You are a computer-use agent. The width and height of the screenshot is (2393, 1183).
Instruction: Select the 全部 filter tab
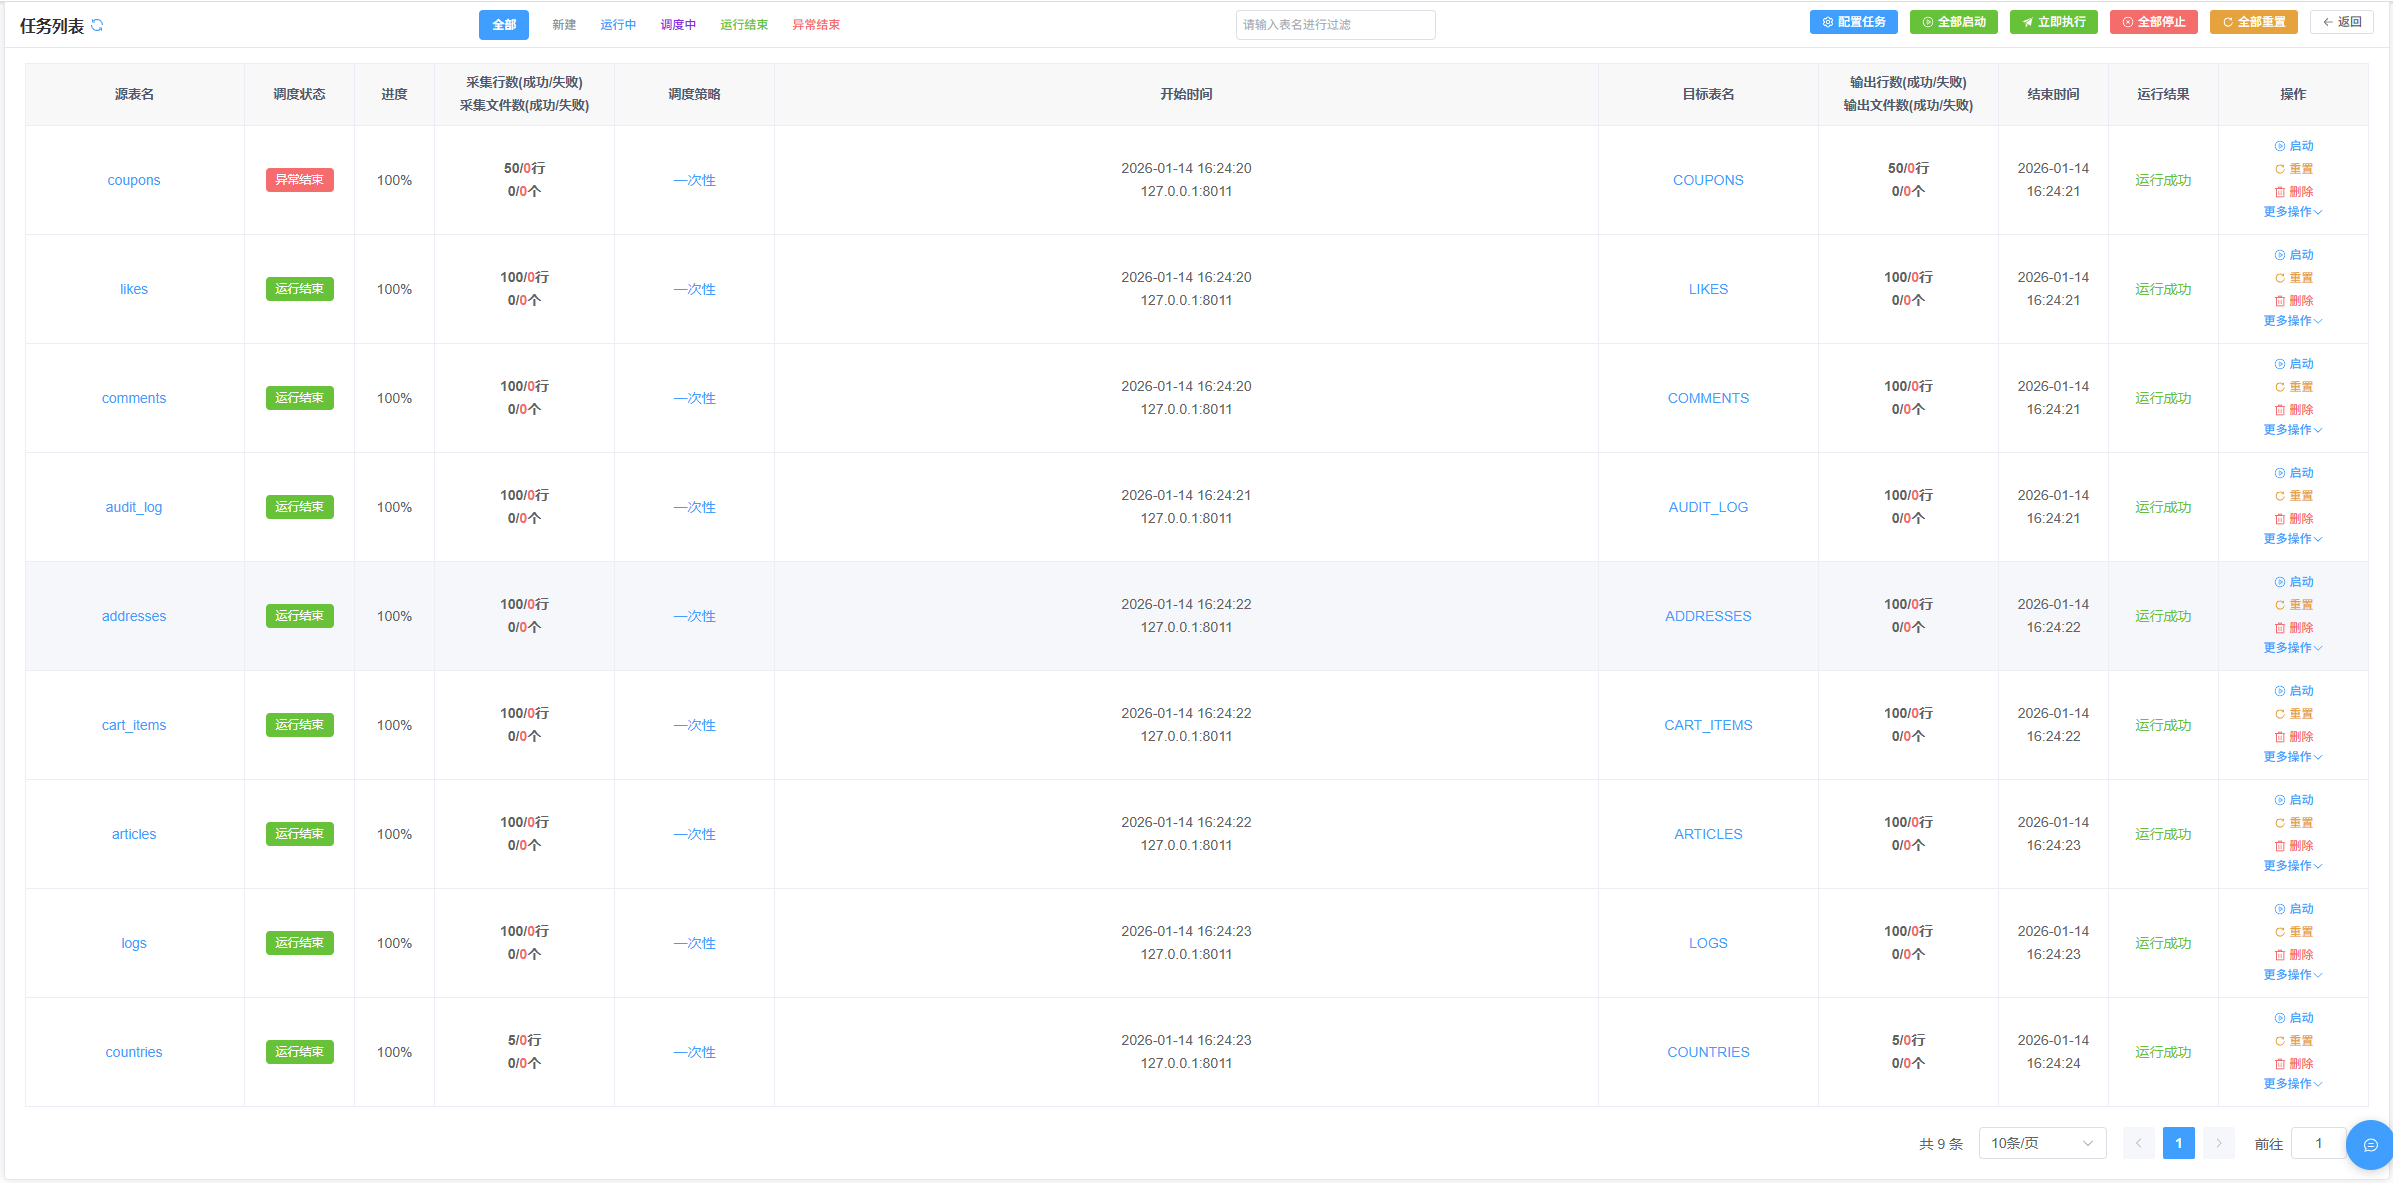tap(504, 25)
